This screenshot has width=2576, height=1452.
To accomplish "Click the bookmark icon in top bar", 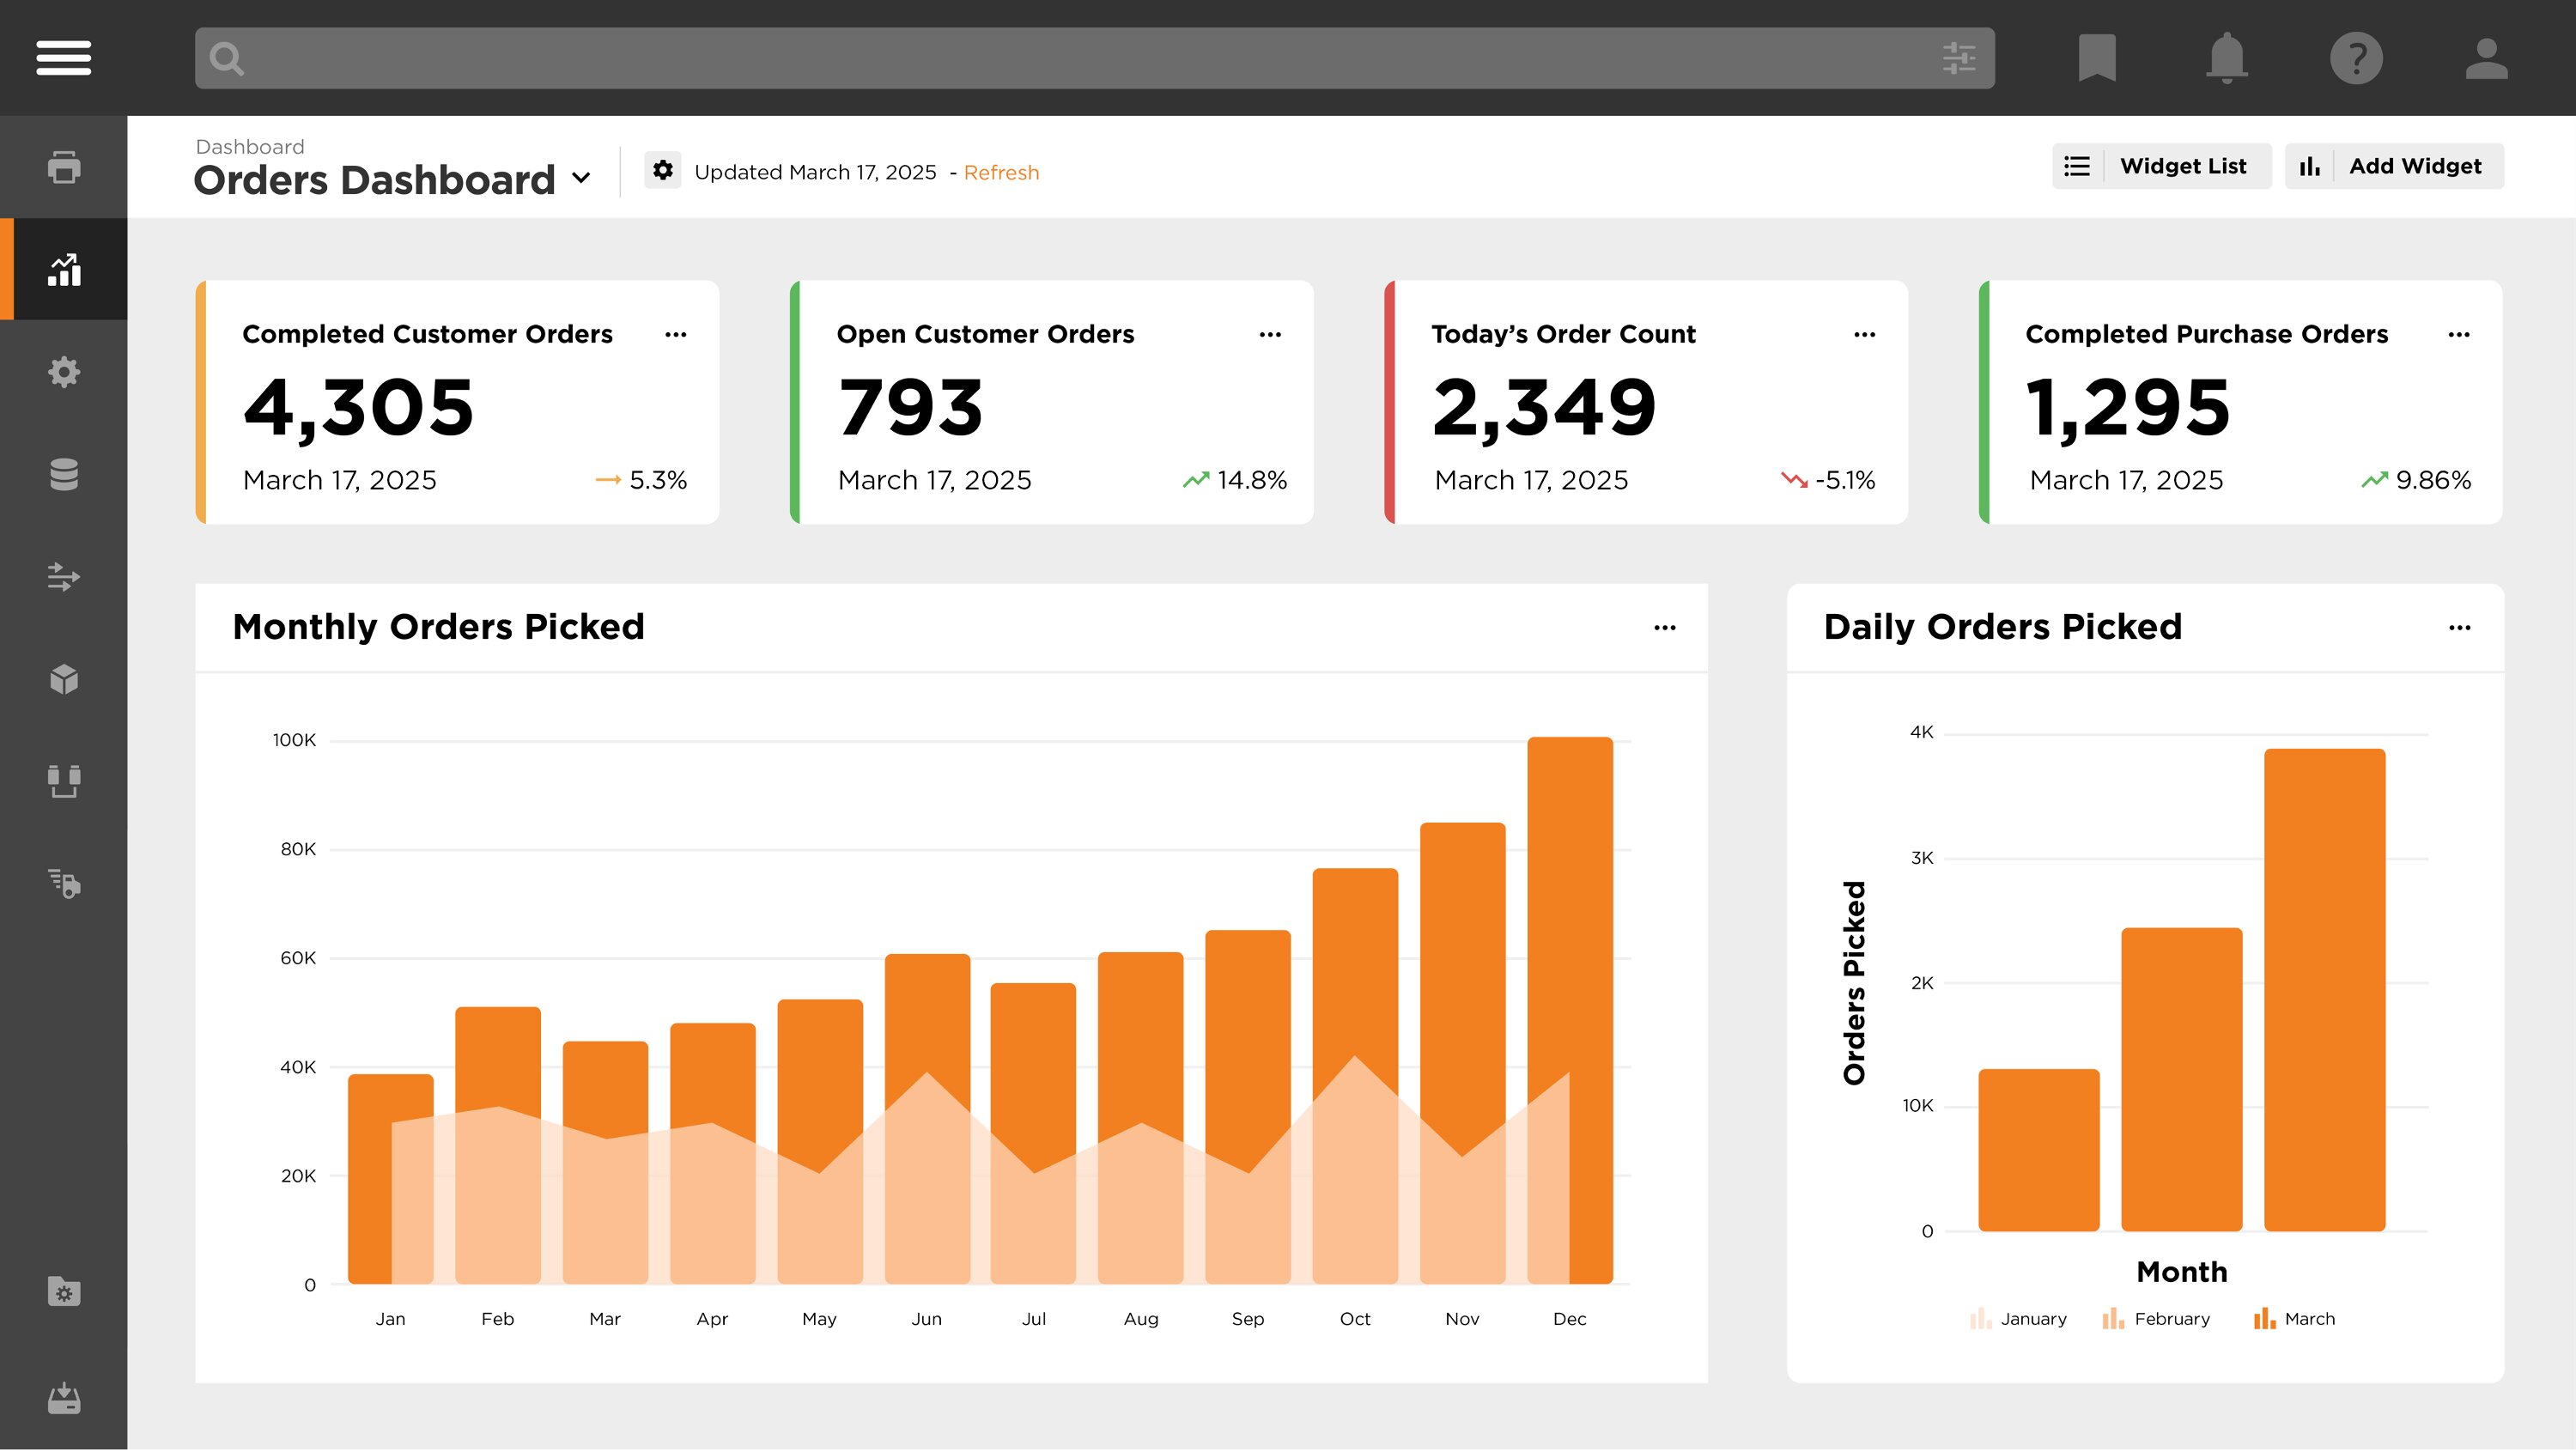I will coord(2096,58).
